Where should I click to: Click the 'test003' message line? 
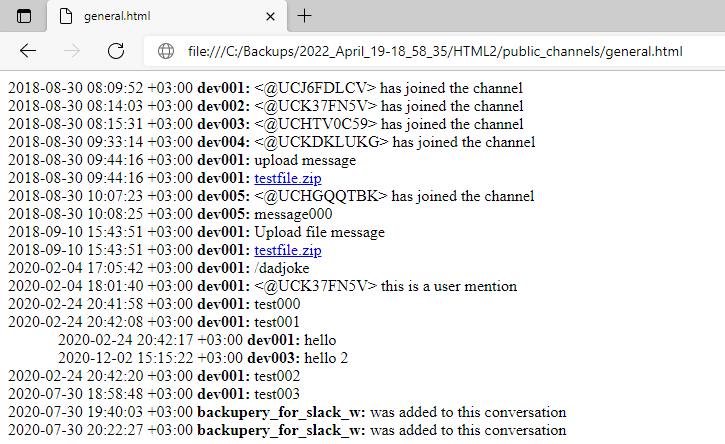tap(154, 394)
